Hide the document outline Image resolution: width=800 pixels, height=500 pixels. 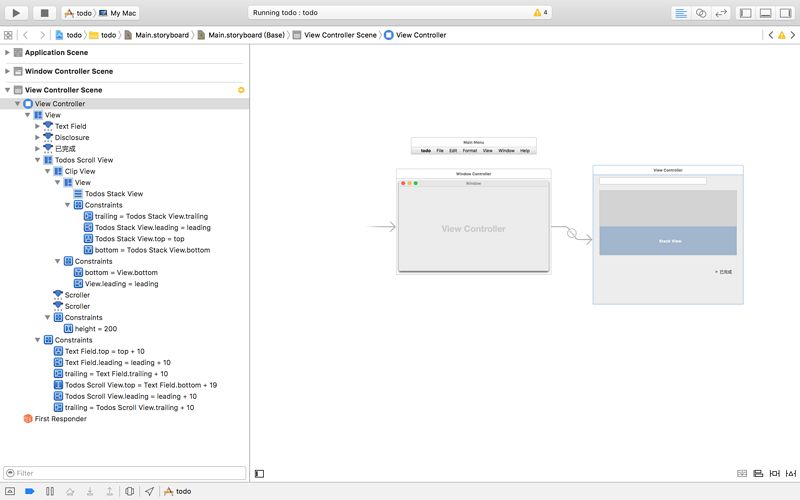coord(259,474)
